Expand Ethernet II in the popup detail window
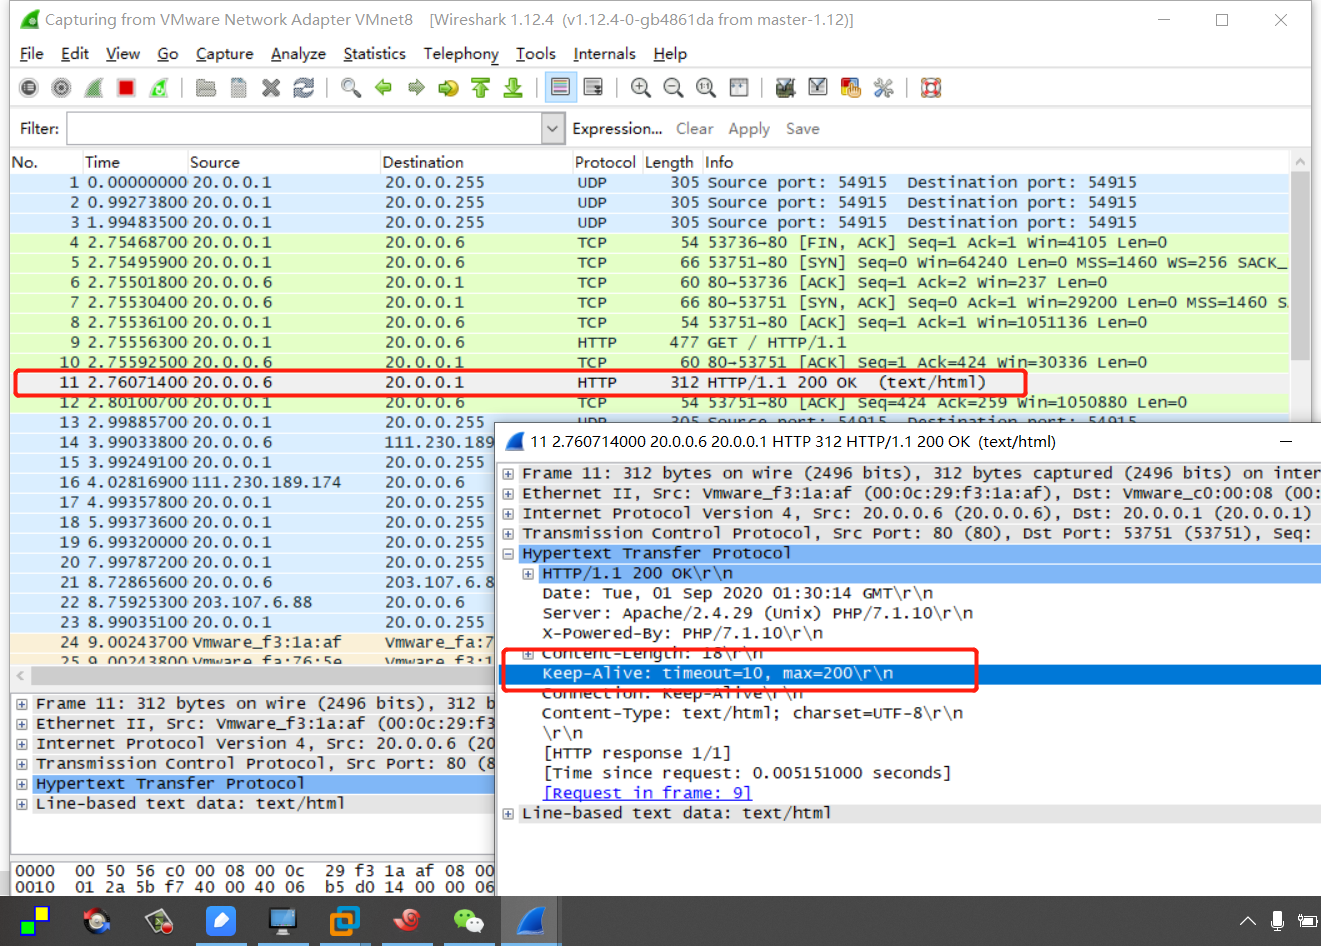Viewport: 1321px width, 946px height. coord(508,494)
